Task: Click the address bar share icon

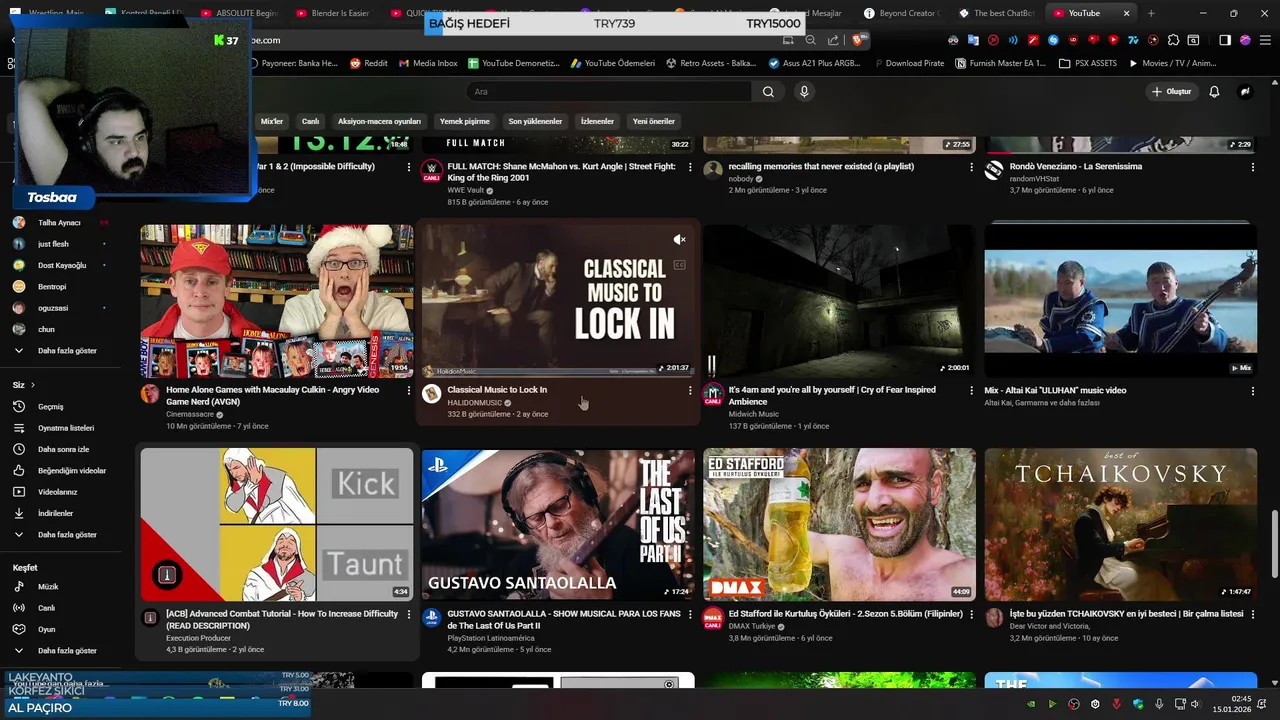Action: pyautogui.click(x=833, y=40)
